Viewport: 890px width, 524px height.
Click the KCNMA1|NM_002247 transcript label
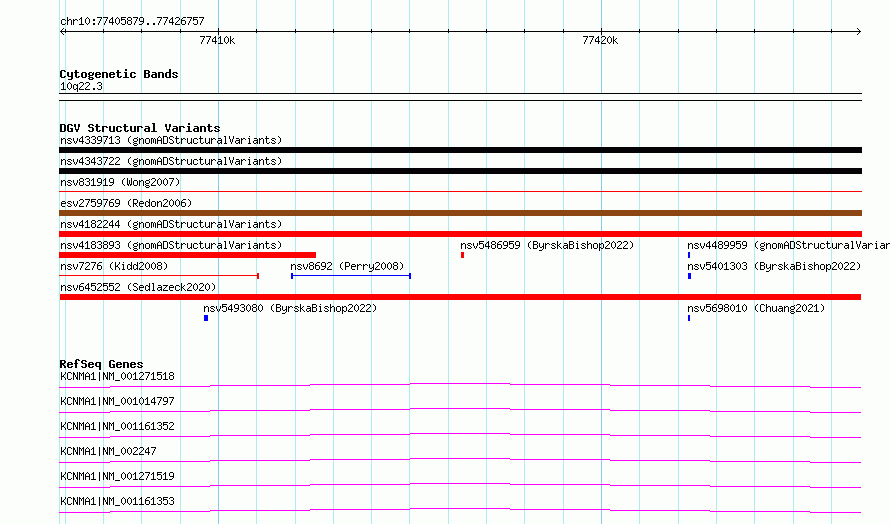point(108,451)
